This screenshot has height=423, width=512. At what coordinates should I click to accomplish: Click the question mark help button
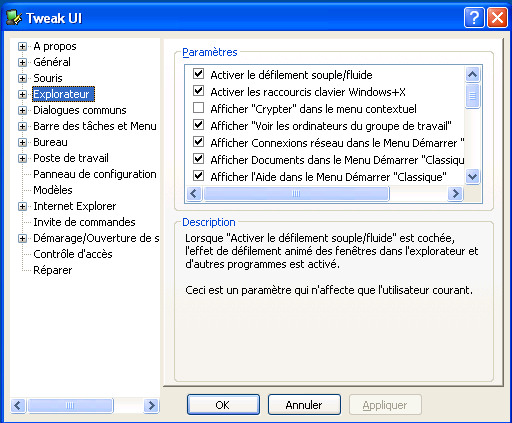click(x=474, y=18)
